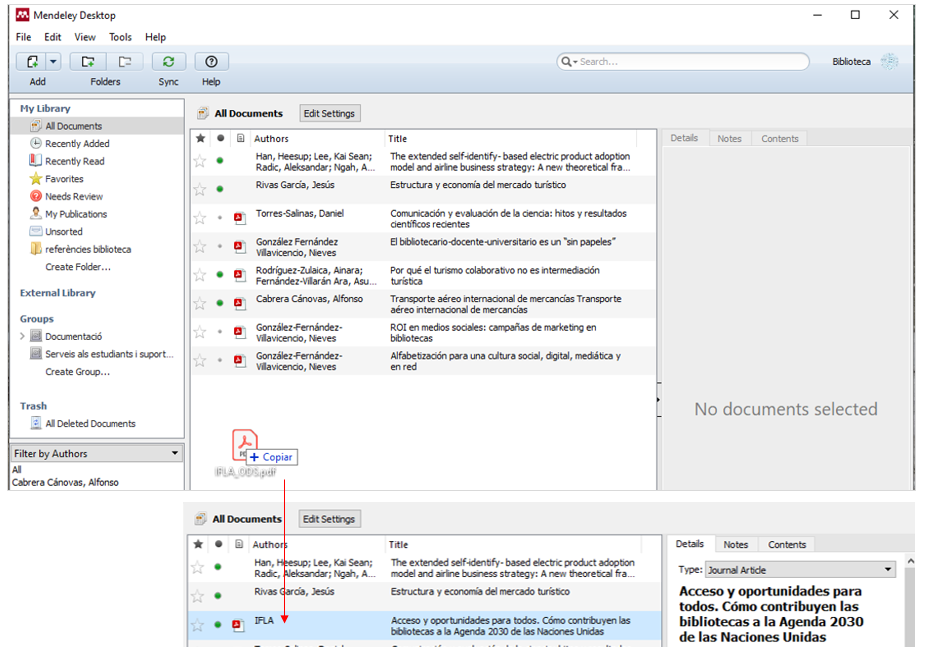
Task: Open the Help menu
Action: 156,37
